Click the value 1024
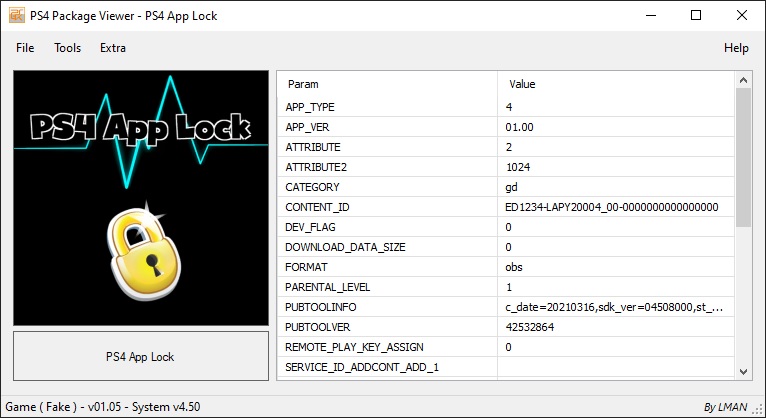The height and width of the screenshot is (418, 766). coord(518,167)
